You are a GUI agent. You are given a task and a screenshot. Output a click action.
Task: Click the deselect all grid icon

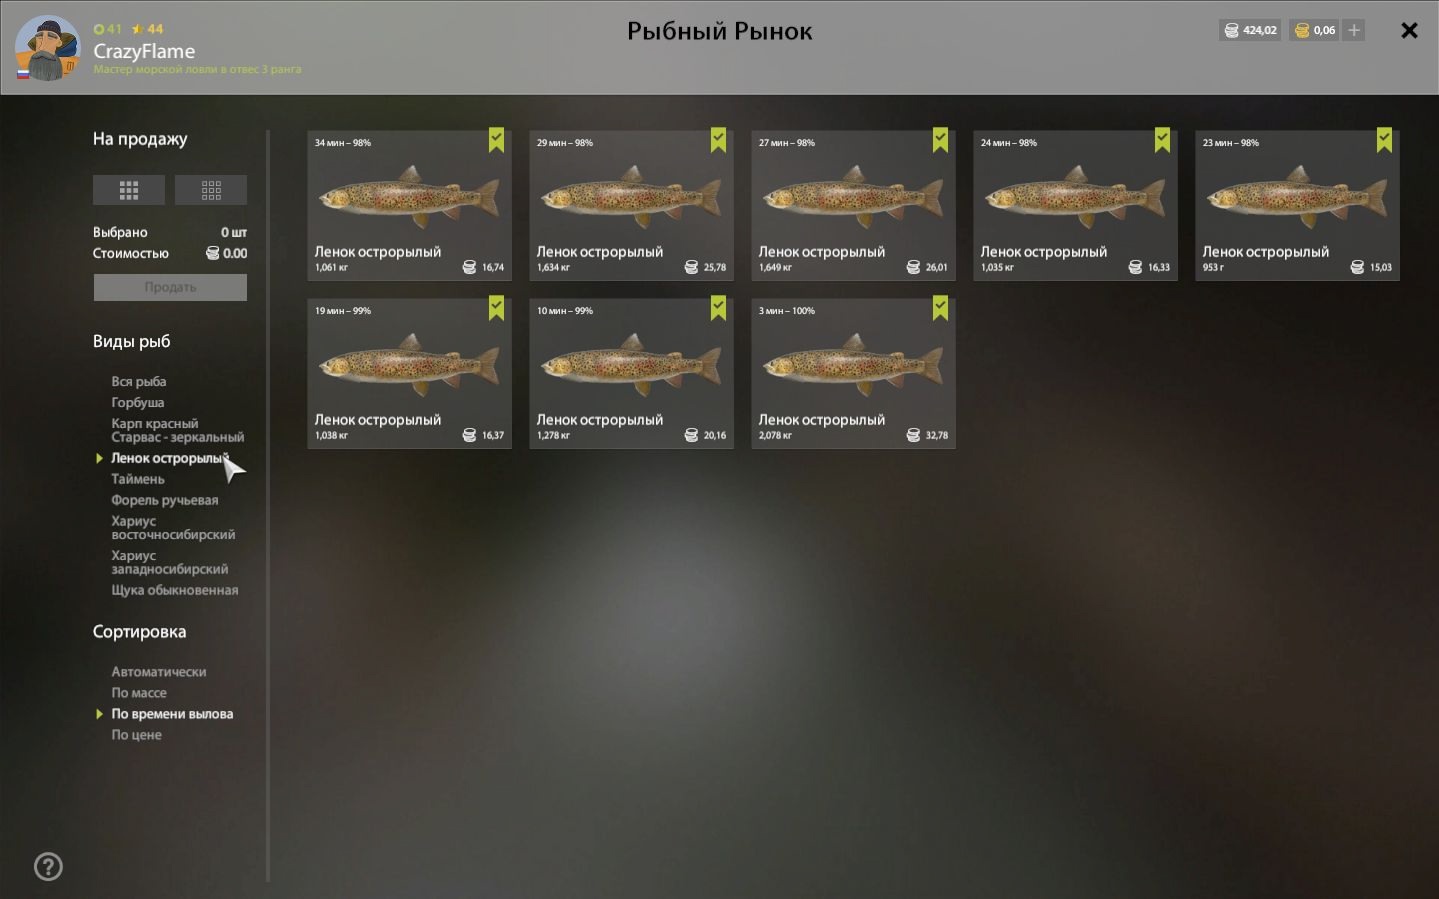(211, 190)
